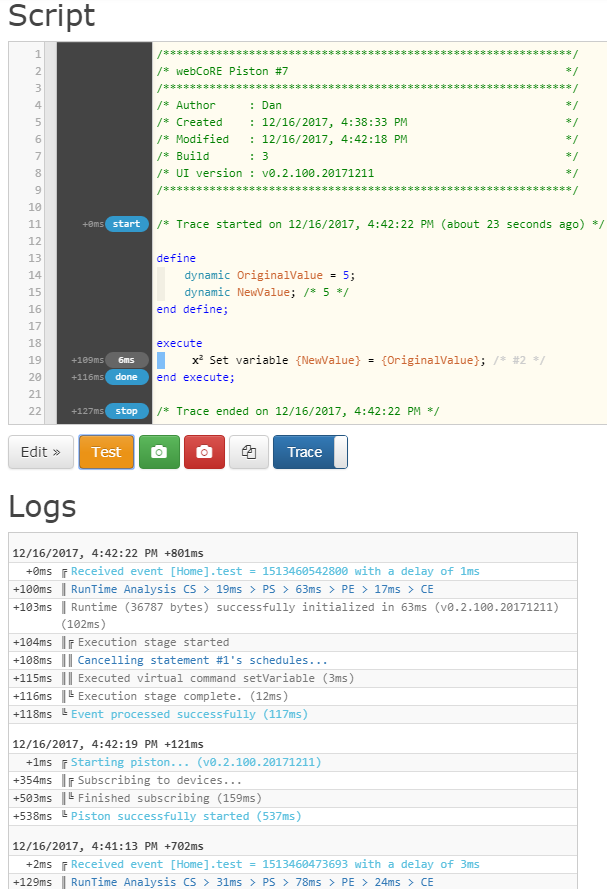Image resolution: width=607 pixels, height=889 pixels.
Task: Click the 'execute' keyword
Action: tap(179, 343)
